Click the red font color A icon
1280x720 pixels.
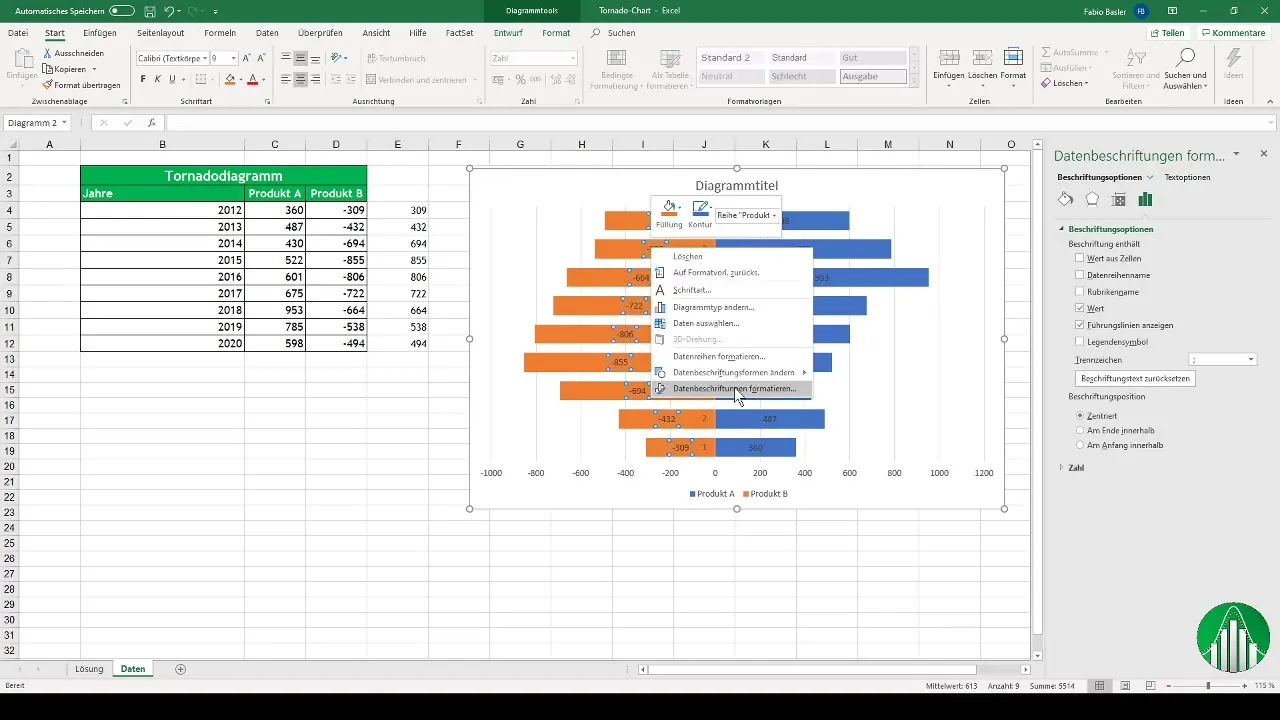coord(252,79)
